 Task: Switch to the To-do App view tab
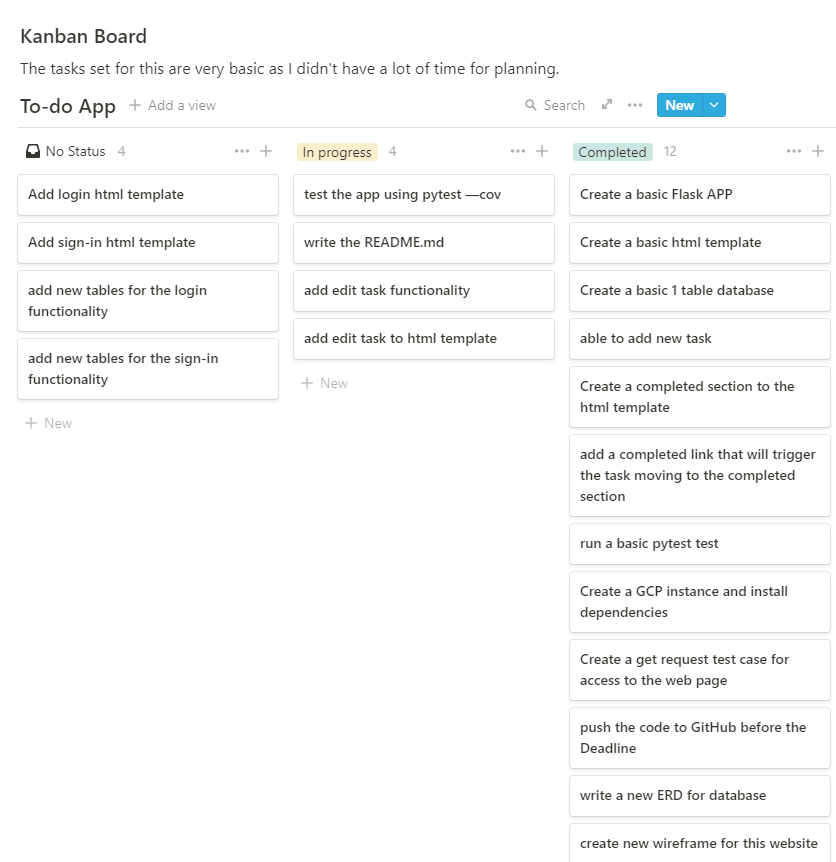pyautogui.click(x=67, y=104)
